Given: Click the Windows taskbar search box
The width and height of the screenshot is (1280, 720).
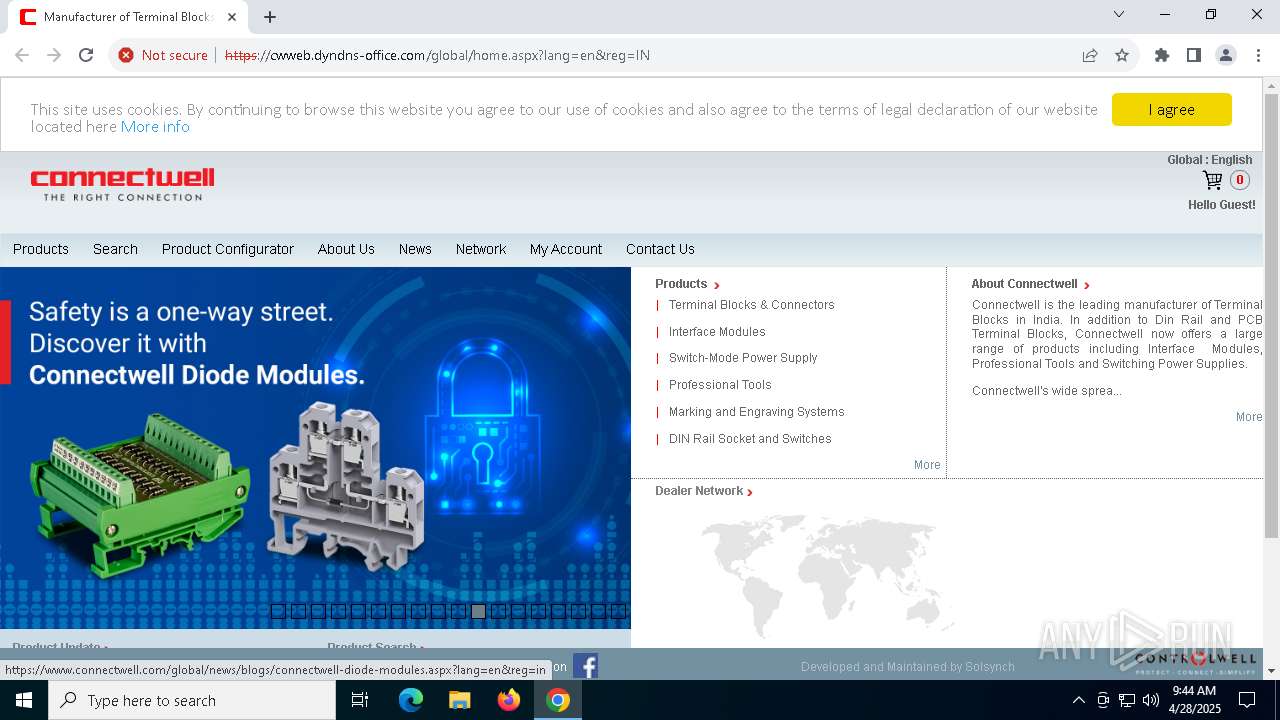Looking at the screenshot, I should pos(192,700).
